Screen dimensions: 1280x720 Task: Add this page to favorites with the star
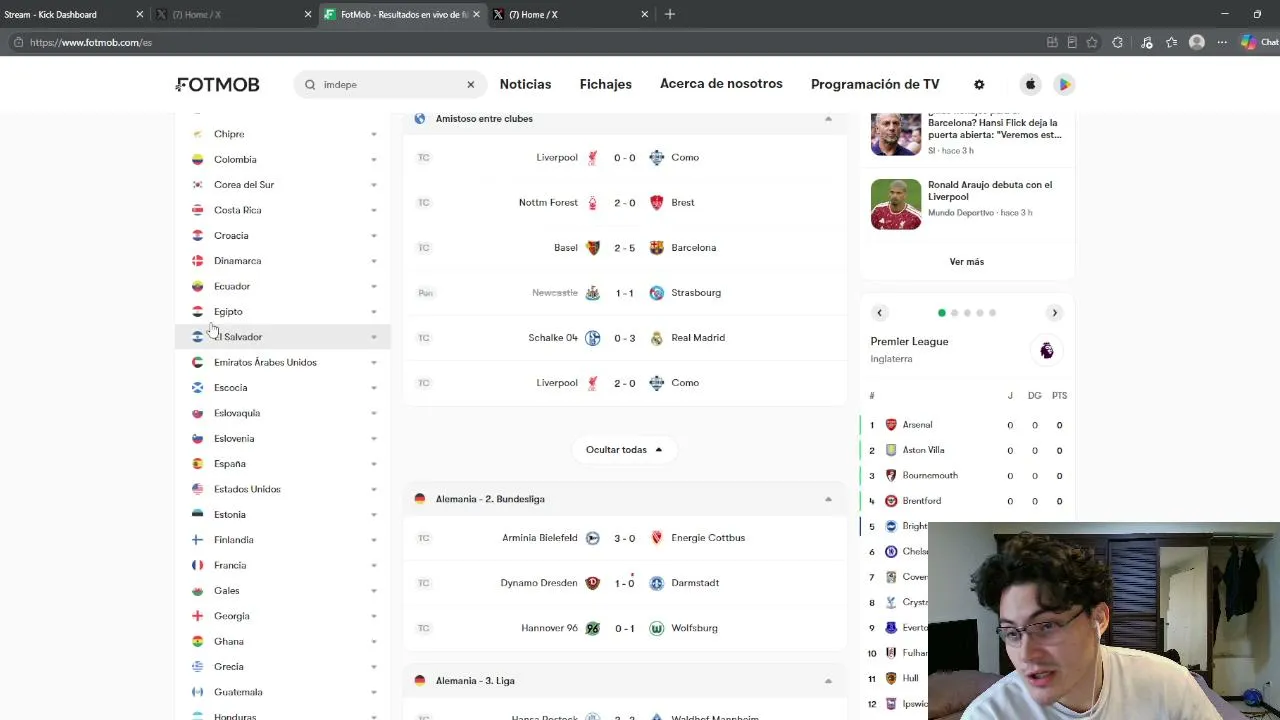click(x=1092, y=42)
